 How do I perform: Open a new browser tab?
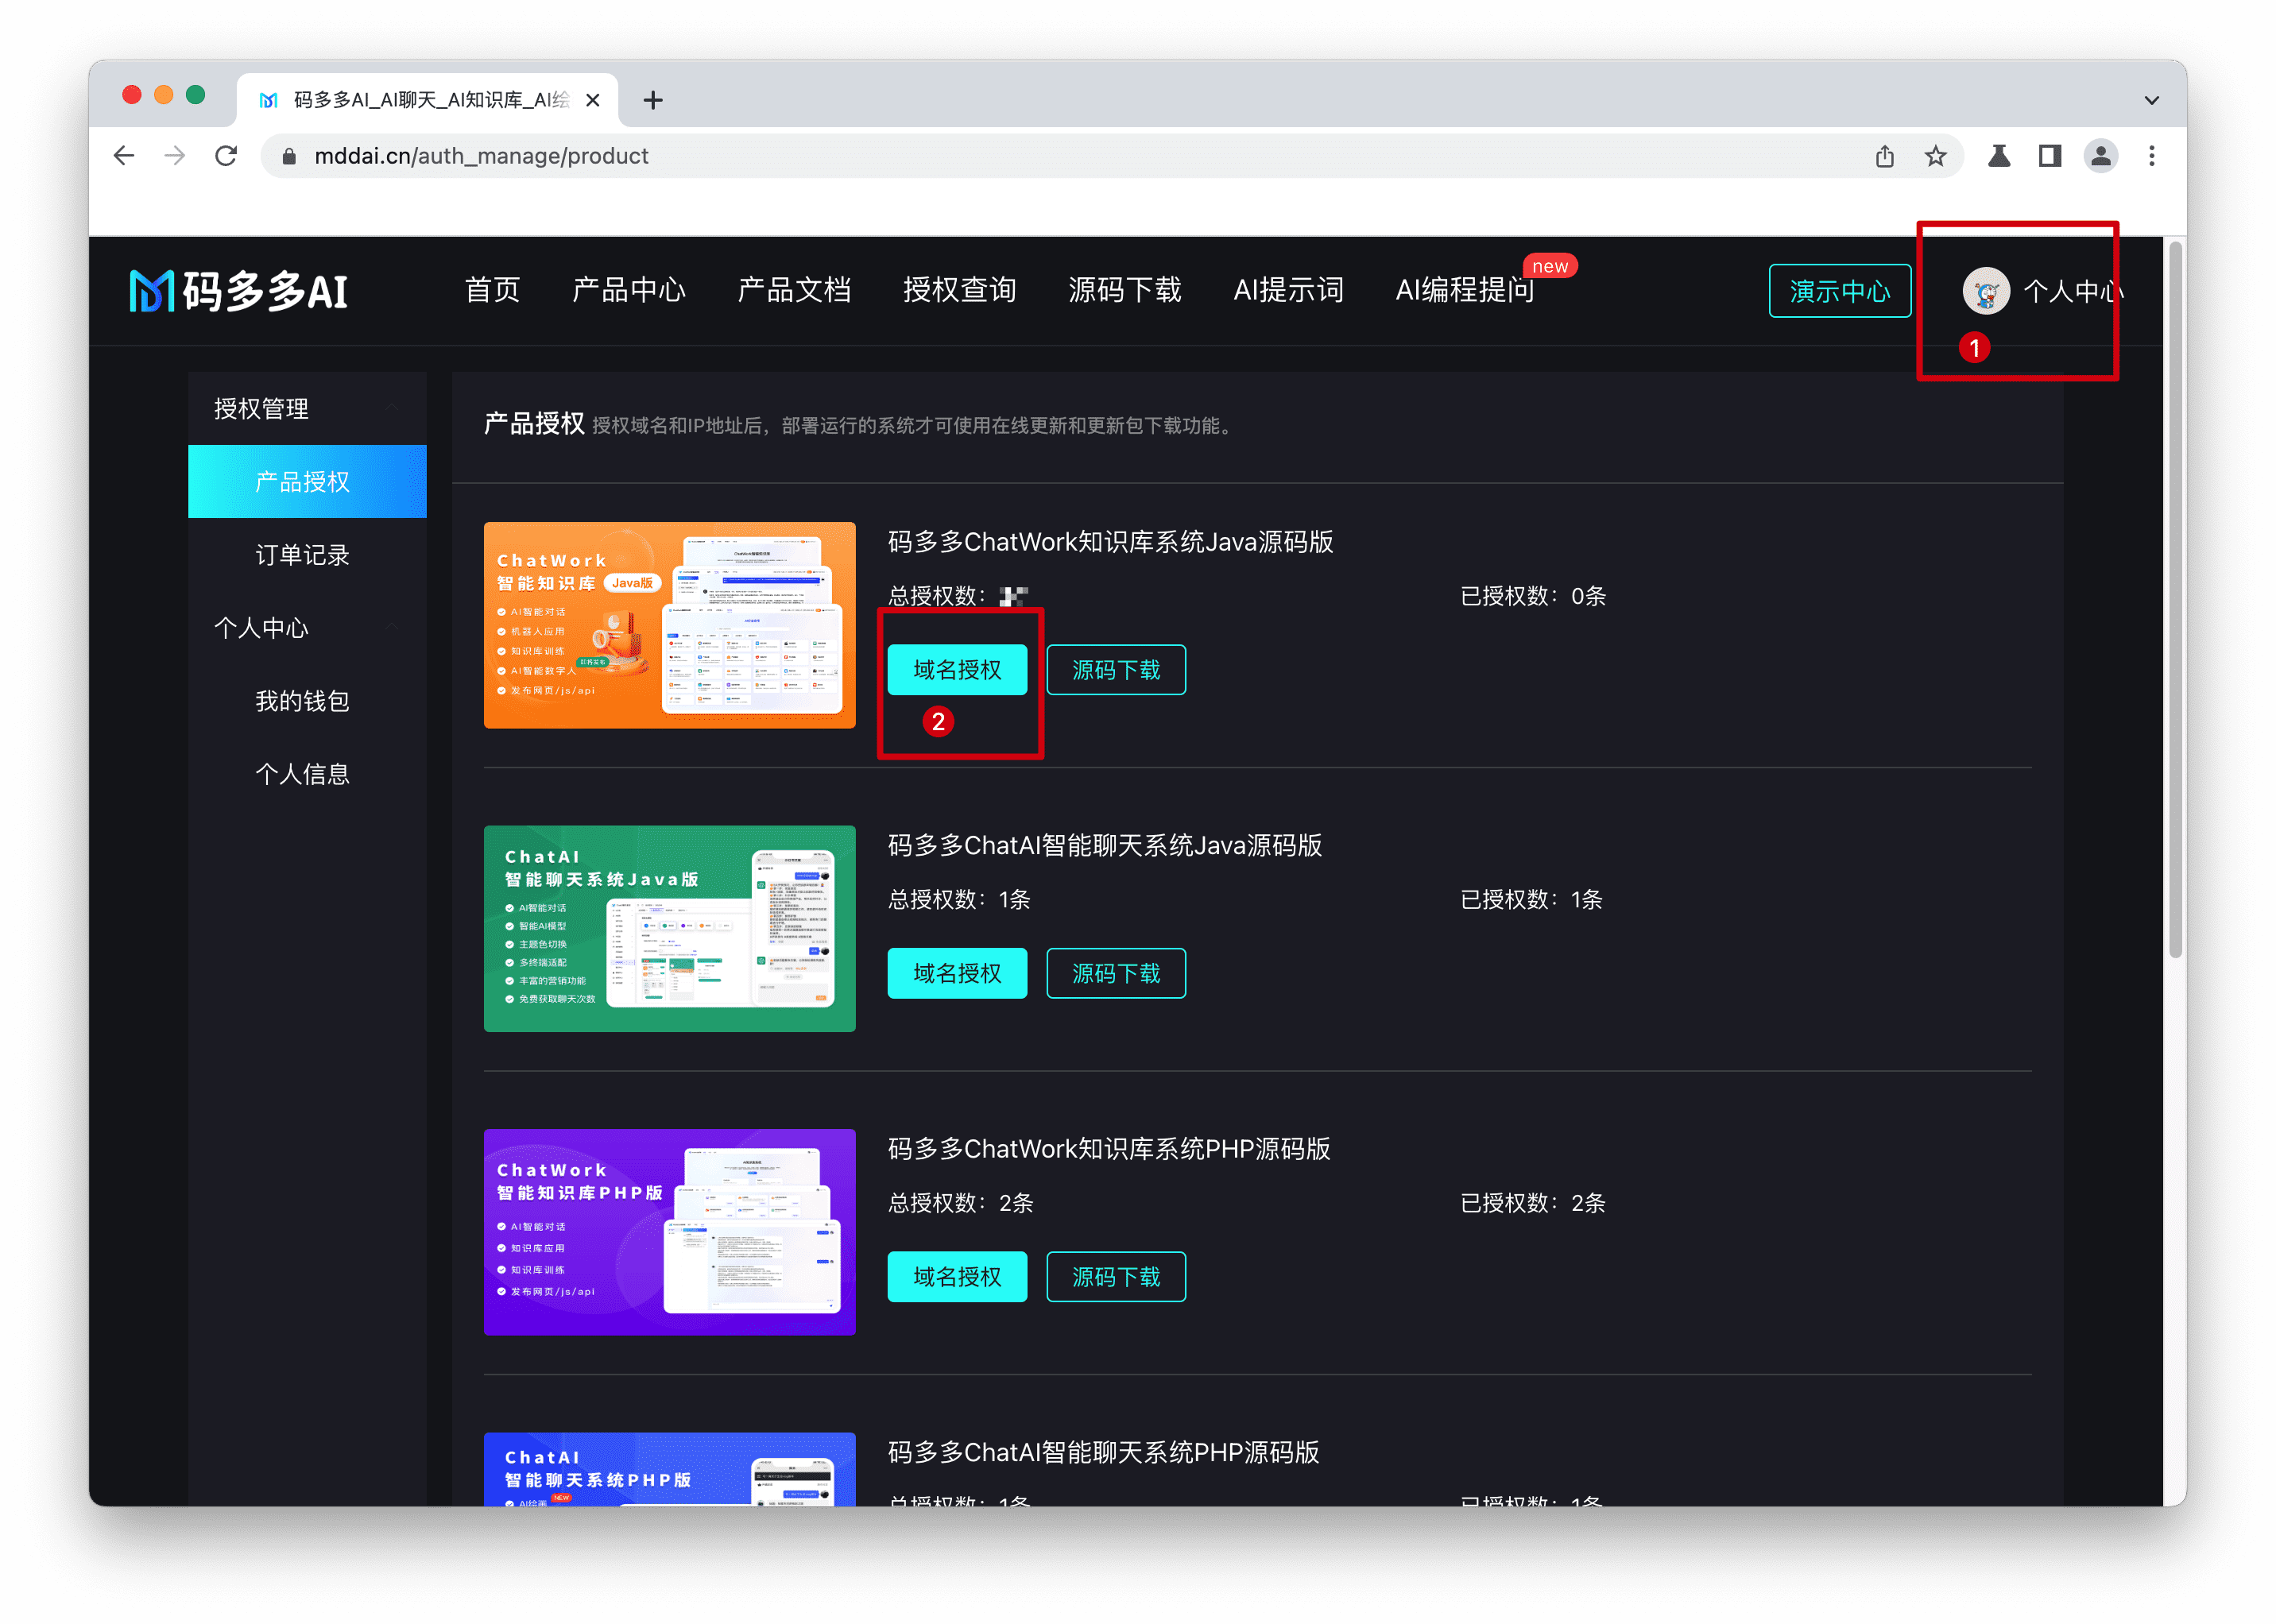coord(653,100)
